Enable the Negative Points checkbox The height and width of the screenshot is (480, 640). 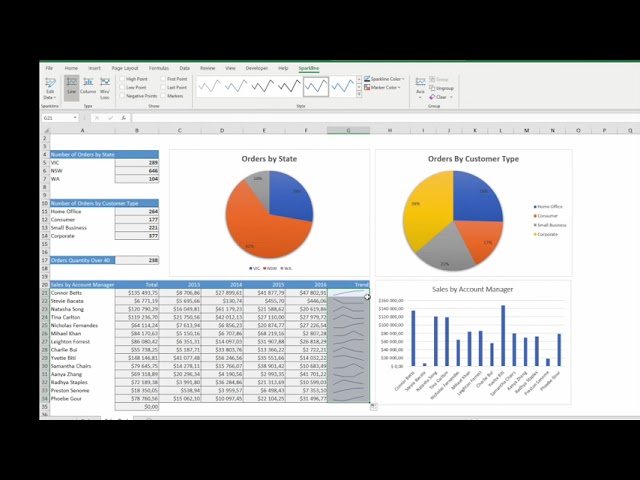122,96
